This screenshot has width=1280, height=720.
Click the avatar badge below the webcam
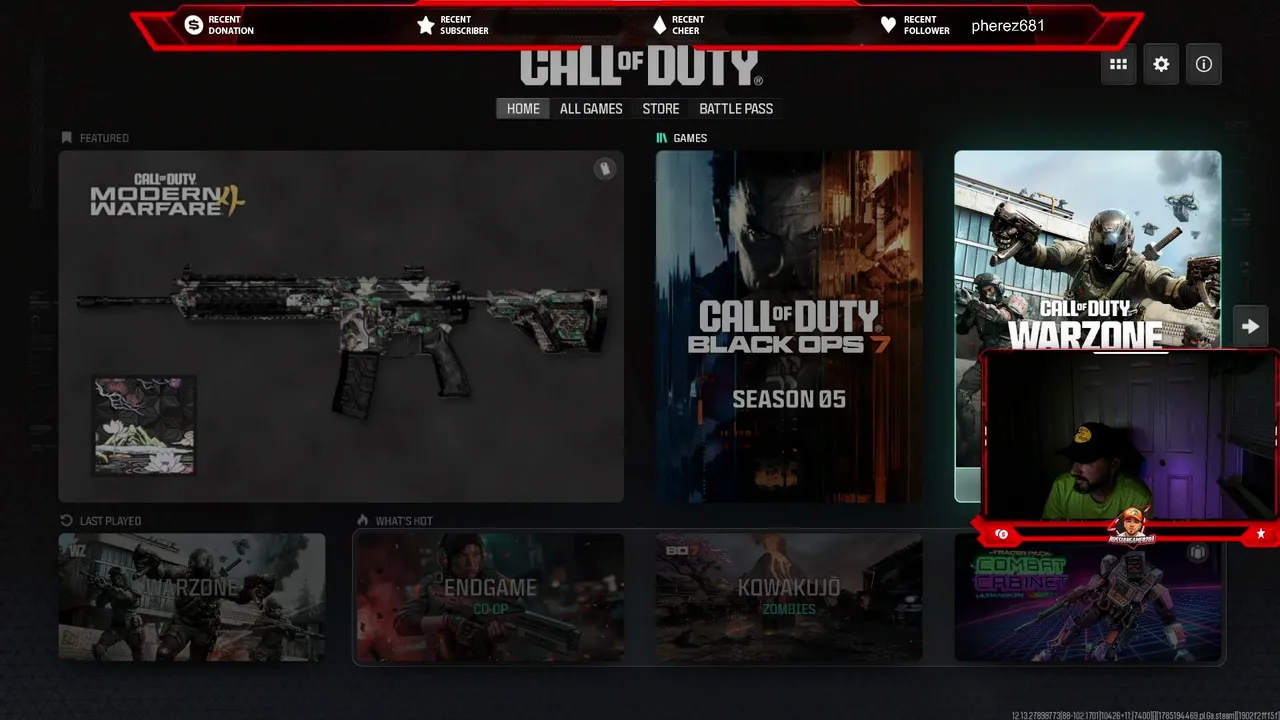[1130, 526]
